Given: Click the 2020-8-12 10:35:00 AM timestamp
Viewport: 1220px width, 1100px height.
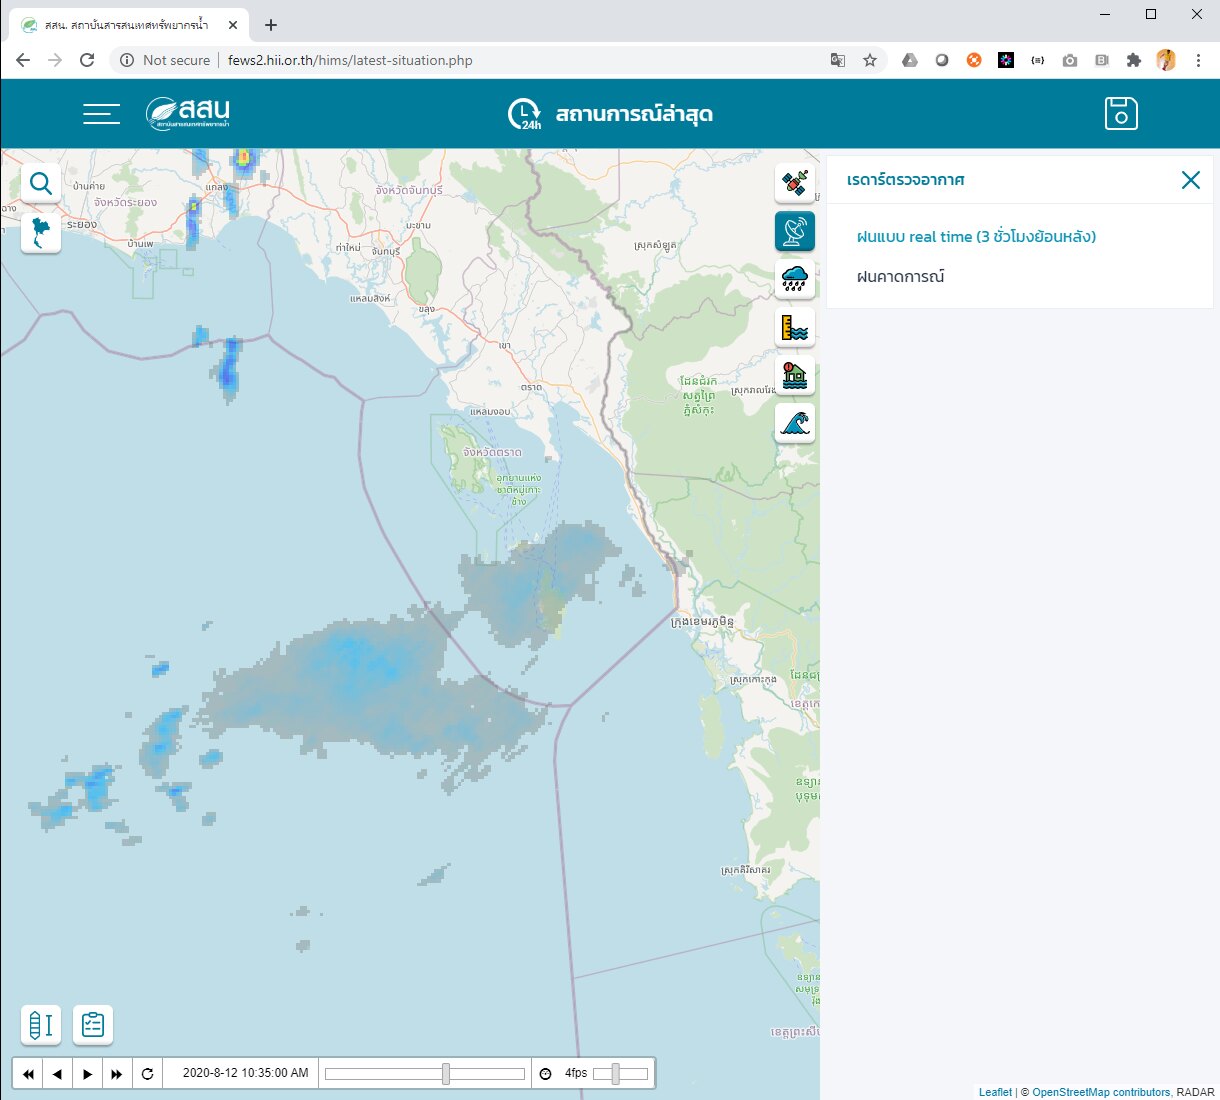Looking at the screenshot, I should (245, 1073).
